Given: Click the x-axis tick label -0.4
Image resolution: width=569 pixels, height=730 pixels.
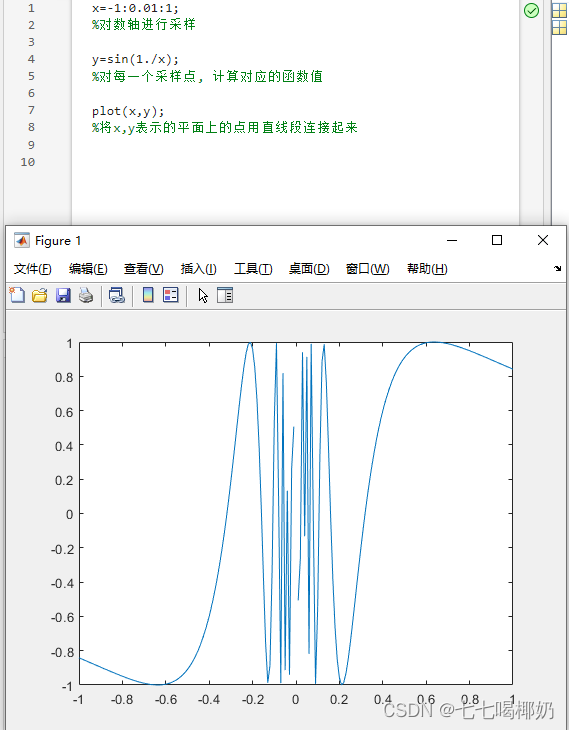Looking at the screenshot, I should point(209,699).
